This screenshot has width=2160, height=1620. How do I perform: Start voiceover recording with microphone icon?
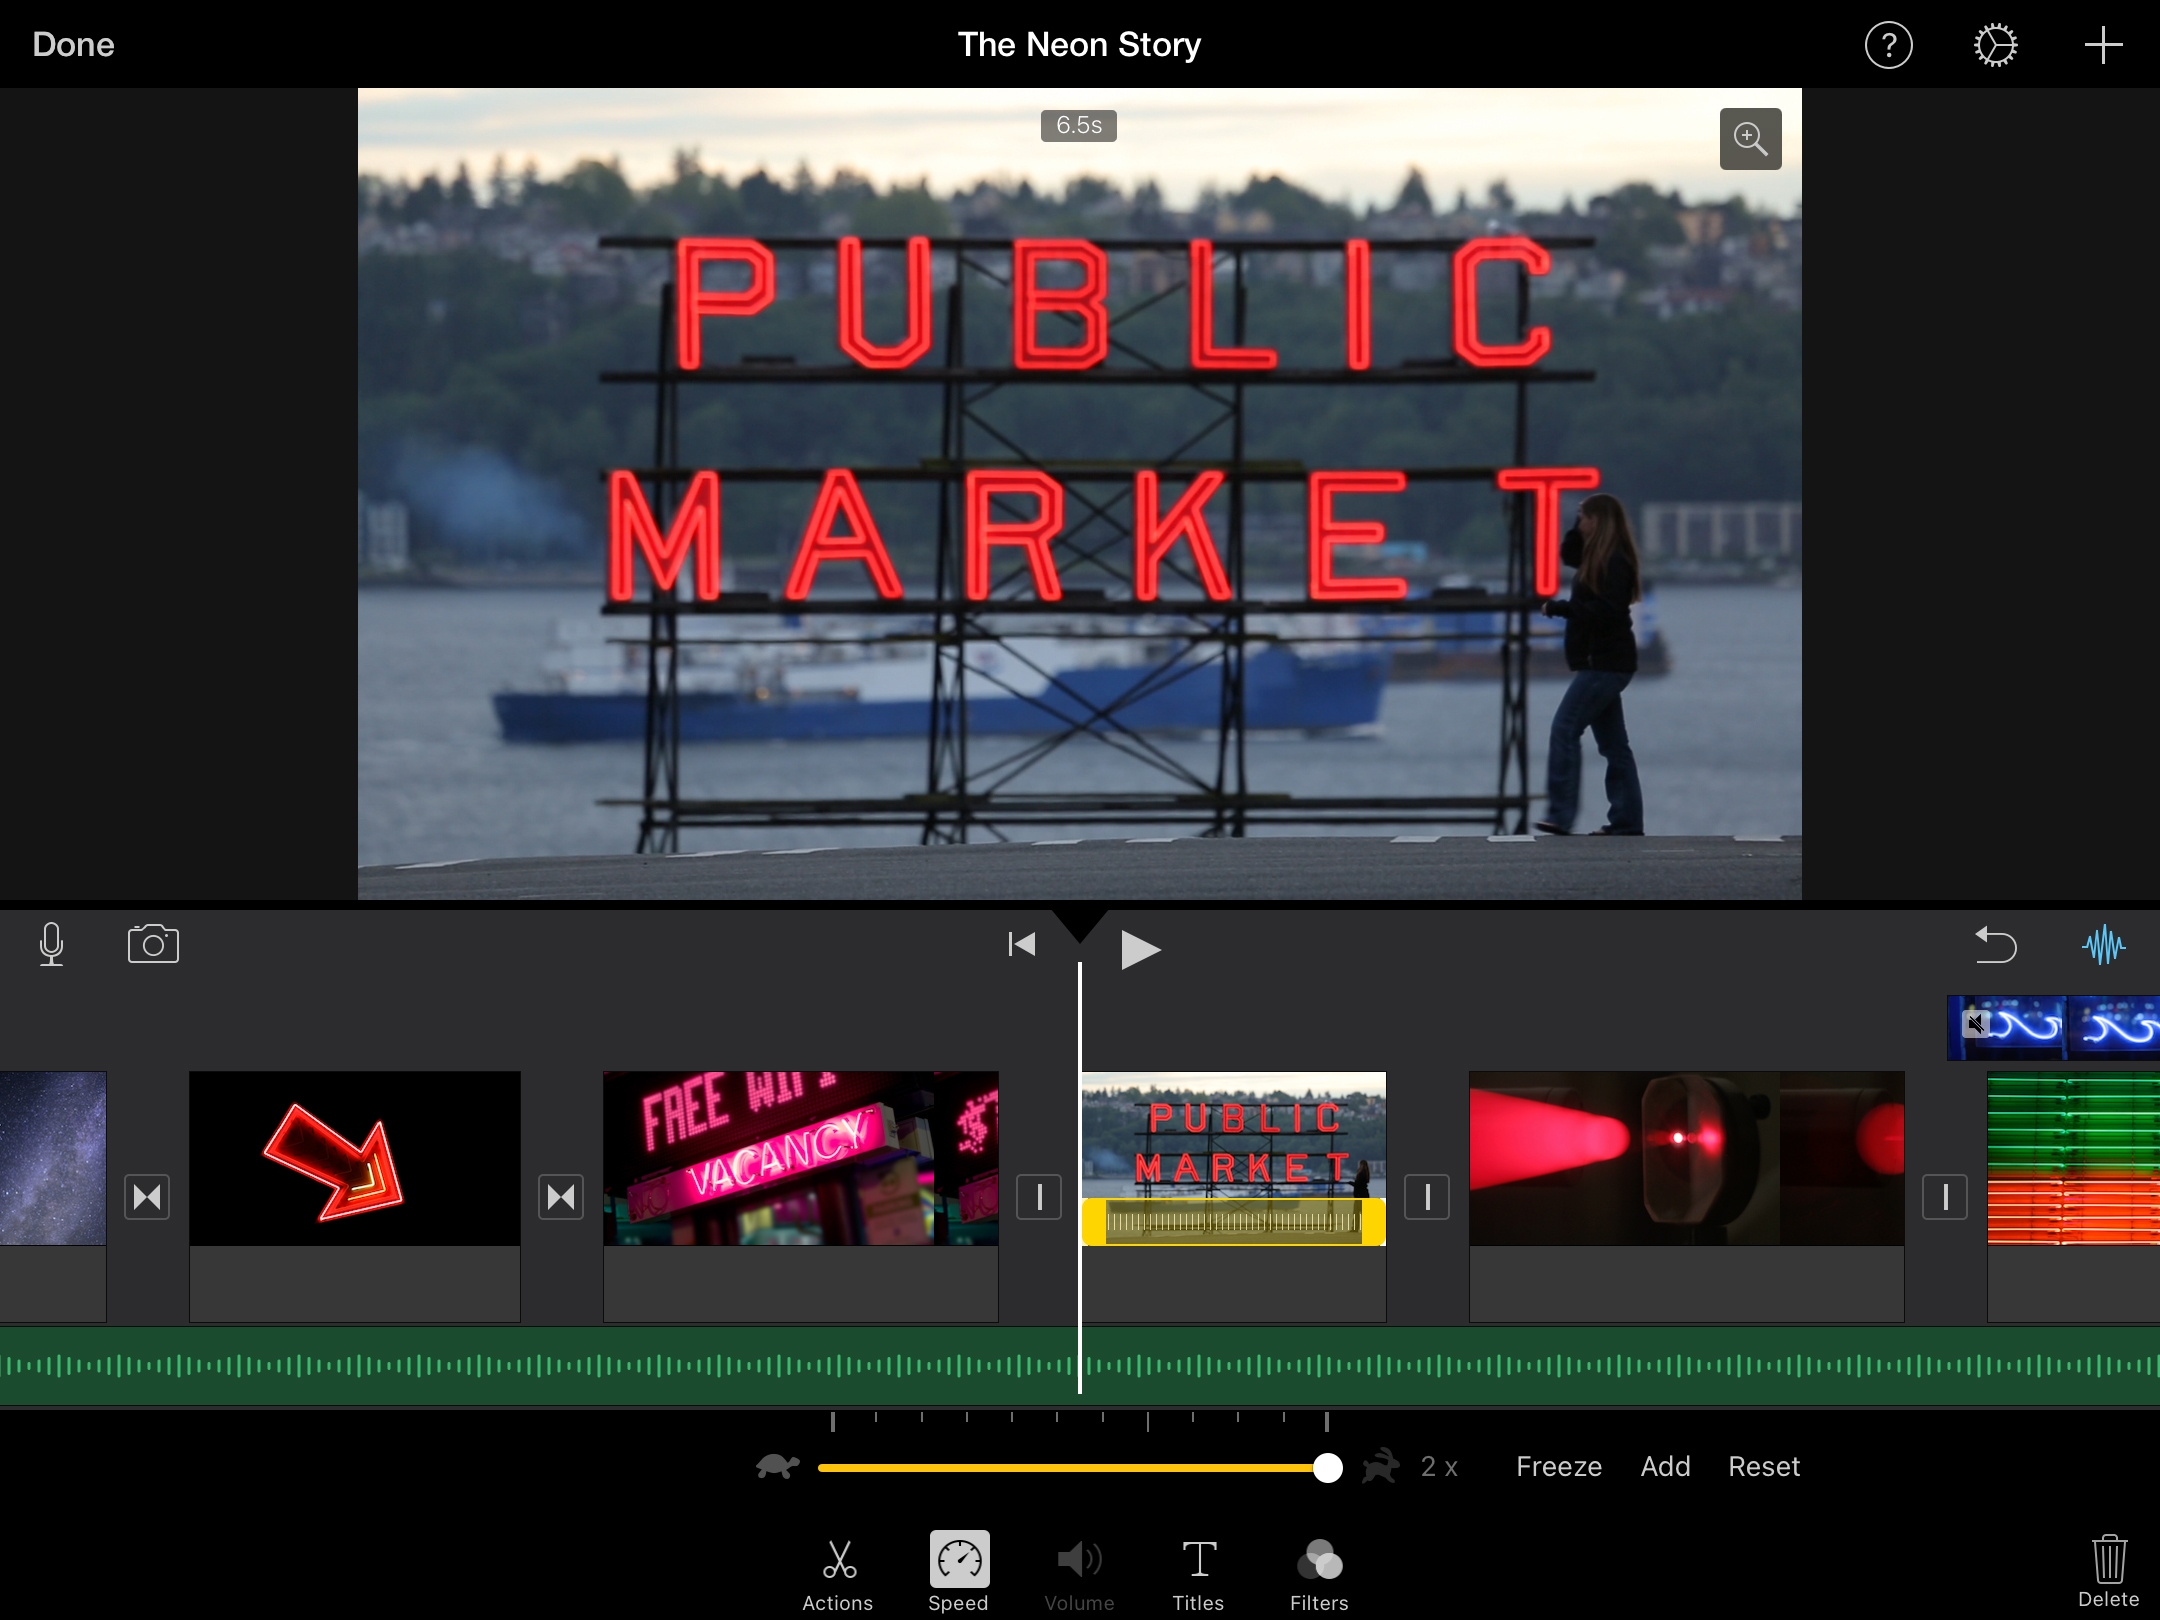tap(51, 944)
